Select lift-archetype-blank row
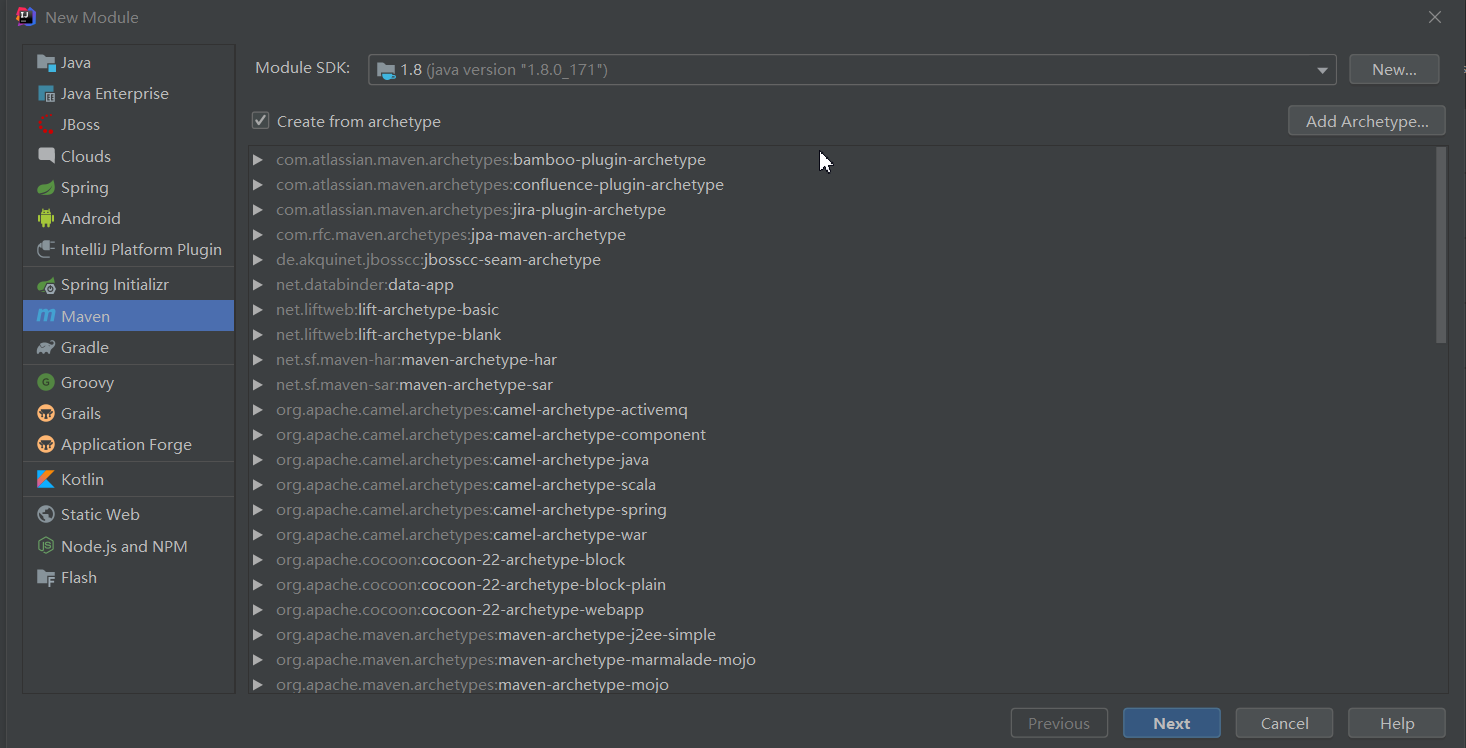This screenshot has width=1466, height=748. [x=842, y=335]
